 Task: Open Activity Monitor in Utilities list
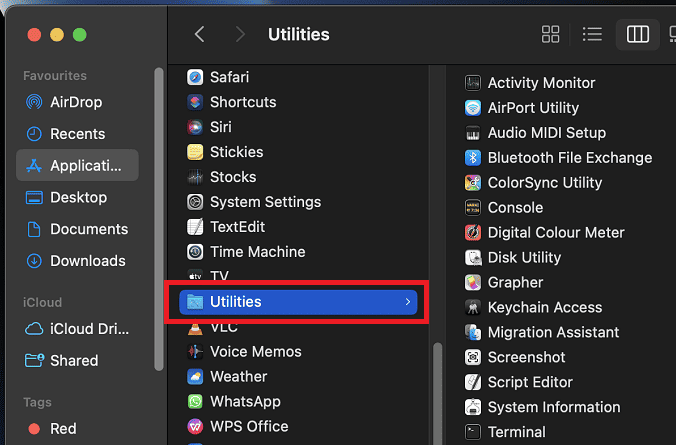(x=540, y=83)
